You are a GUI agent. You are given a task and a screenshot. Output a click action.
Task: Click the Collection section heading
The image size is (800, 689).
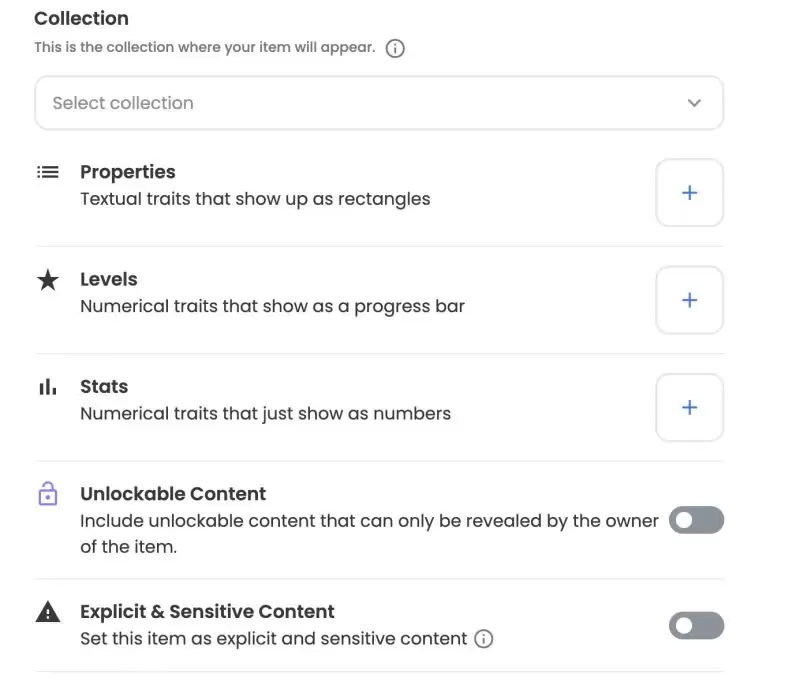click(81, 18)
